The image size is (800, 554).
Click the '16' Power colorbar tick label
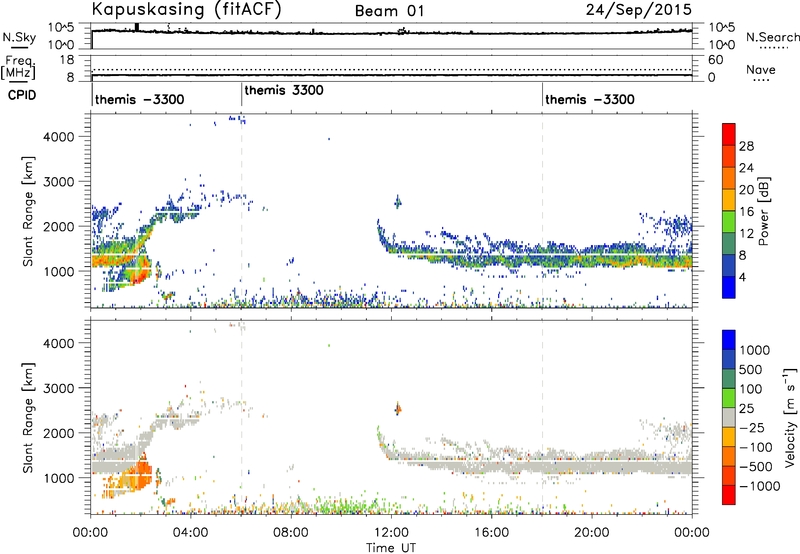tap(746, 212)
